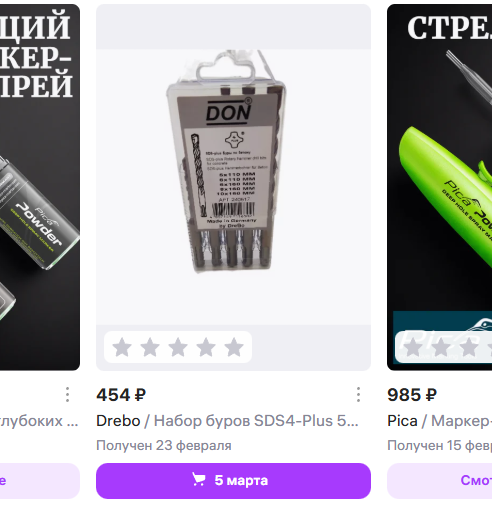The height and width of the screenshot is (521, 492).
Task: Add Drebo set to cart, 5 марта
Action: coord(233,481)
